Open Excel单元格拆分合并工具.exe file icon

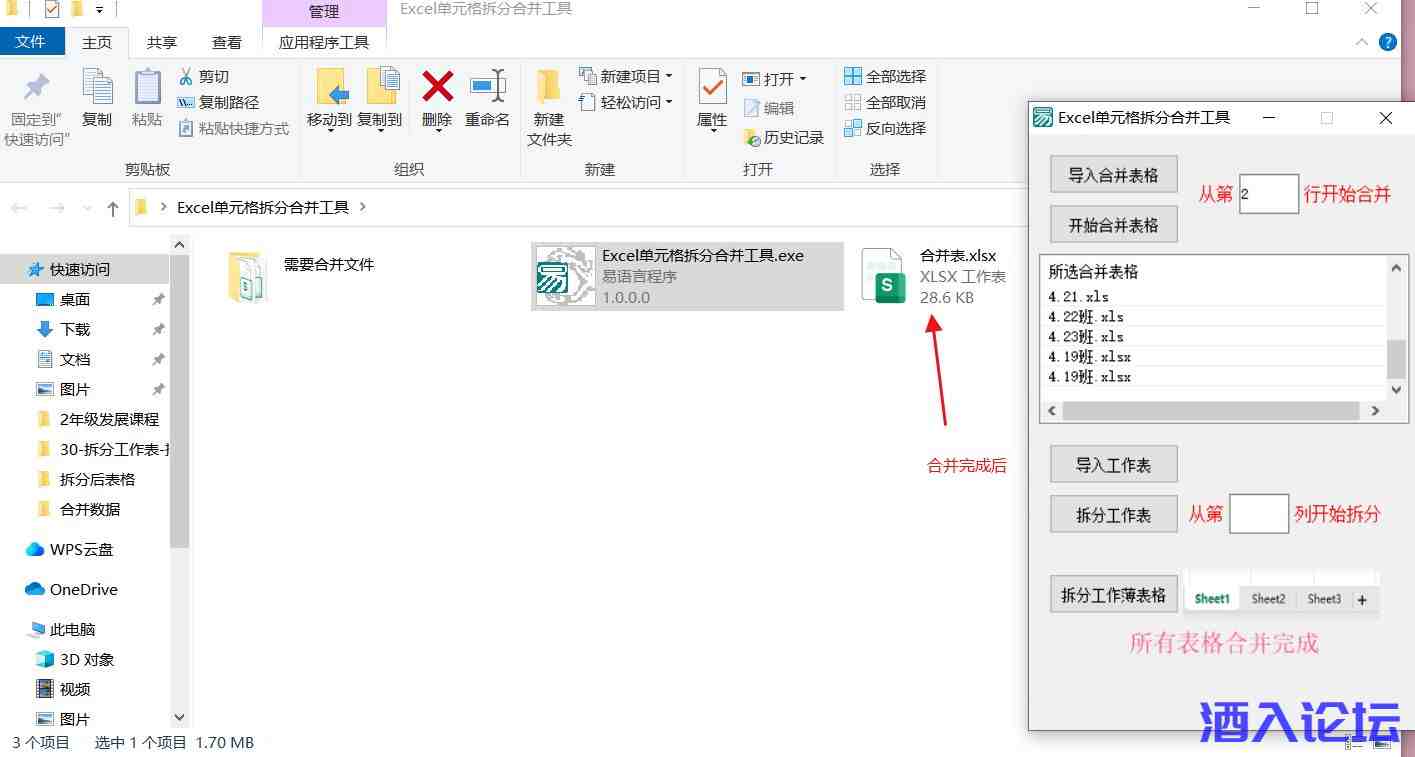[x=565, y=276]
